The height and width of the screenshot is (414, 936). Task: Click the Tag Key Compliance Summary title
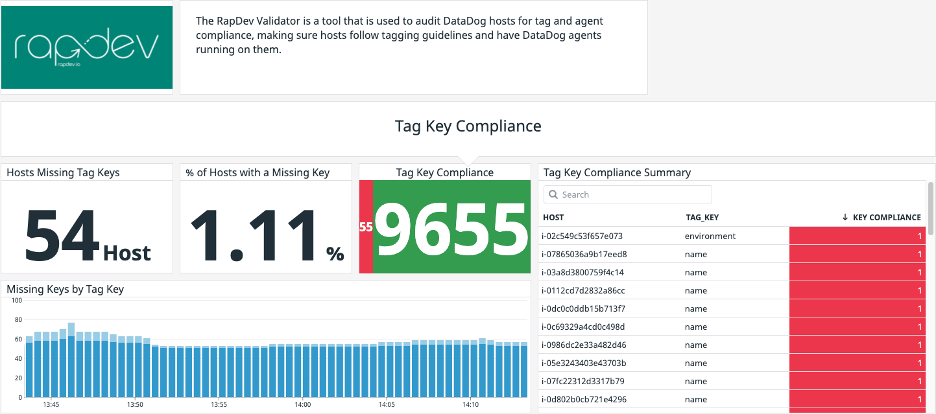click(x=617, y=172)
